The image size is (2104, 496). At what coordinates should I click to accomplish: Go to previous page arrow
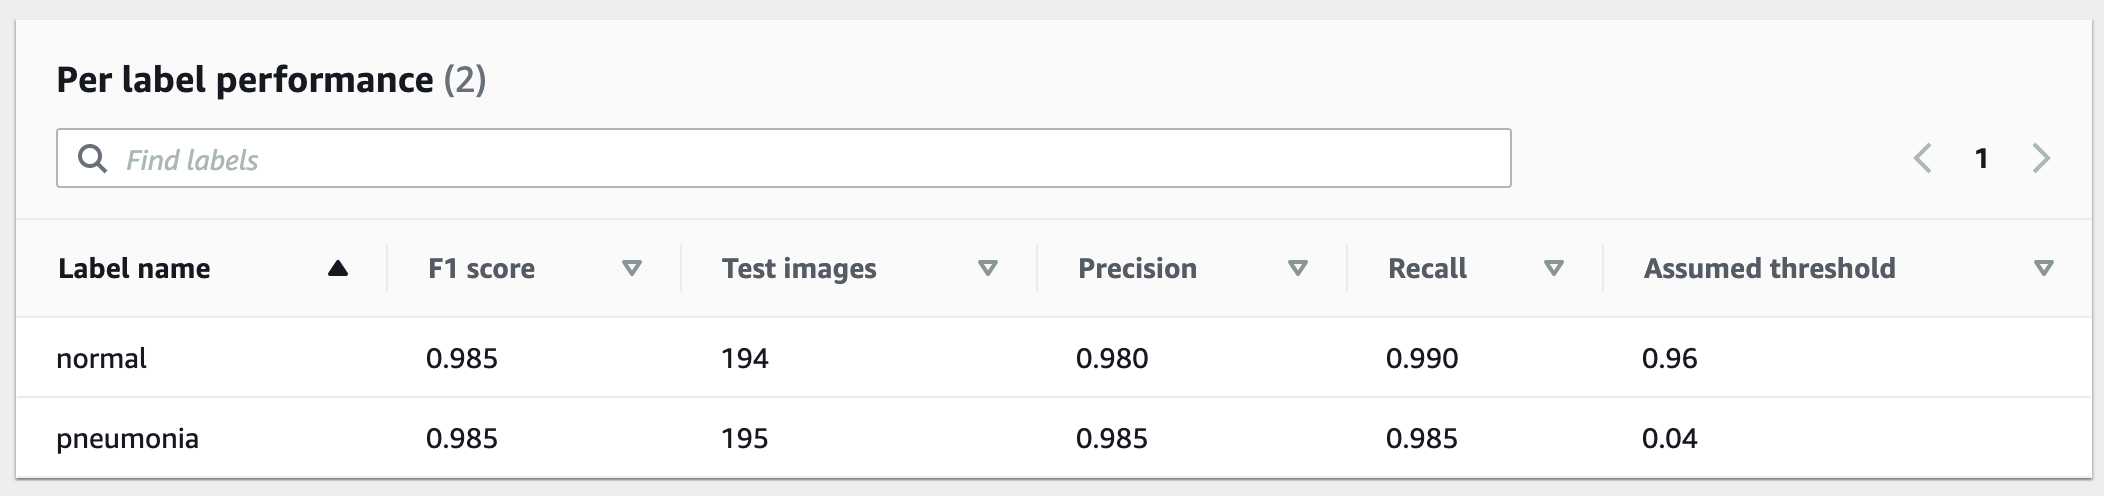pyautogui.click(x=1922, y=158)
